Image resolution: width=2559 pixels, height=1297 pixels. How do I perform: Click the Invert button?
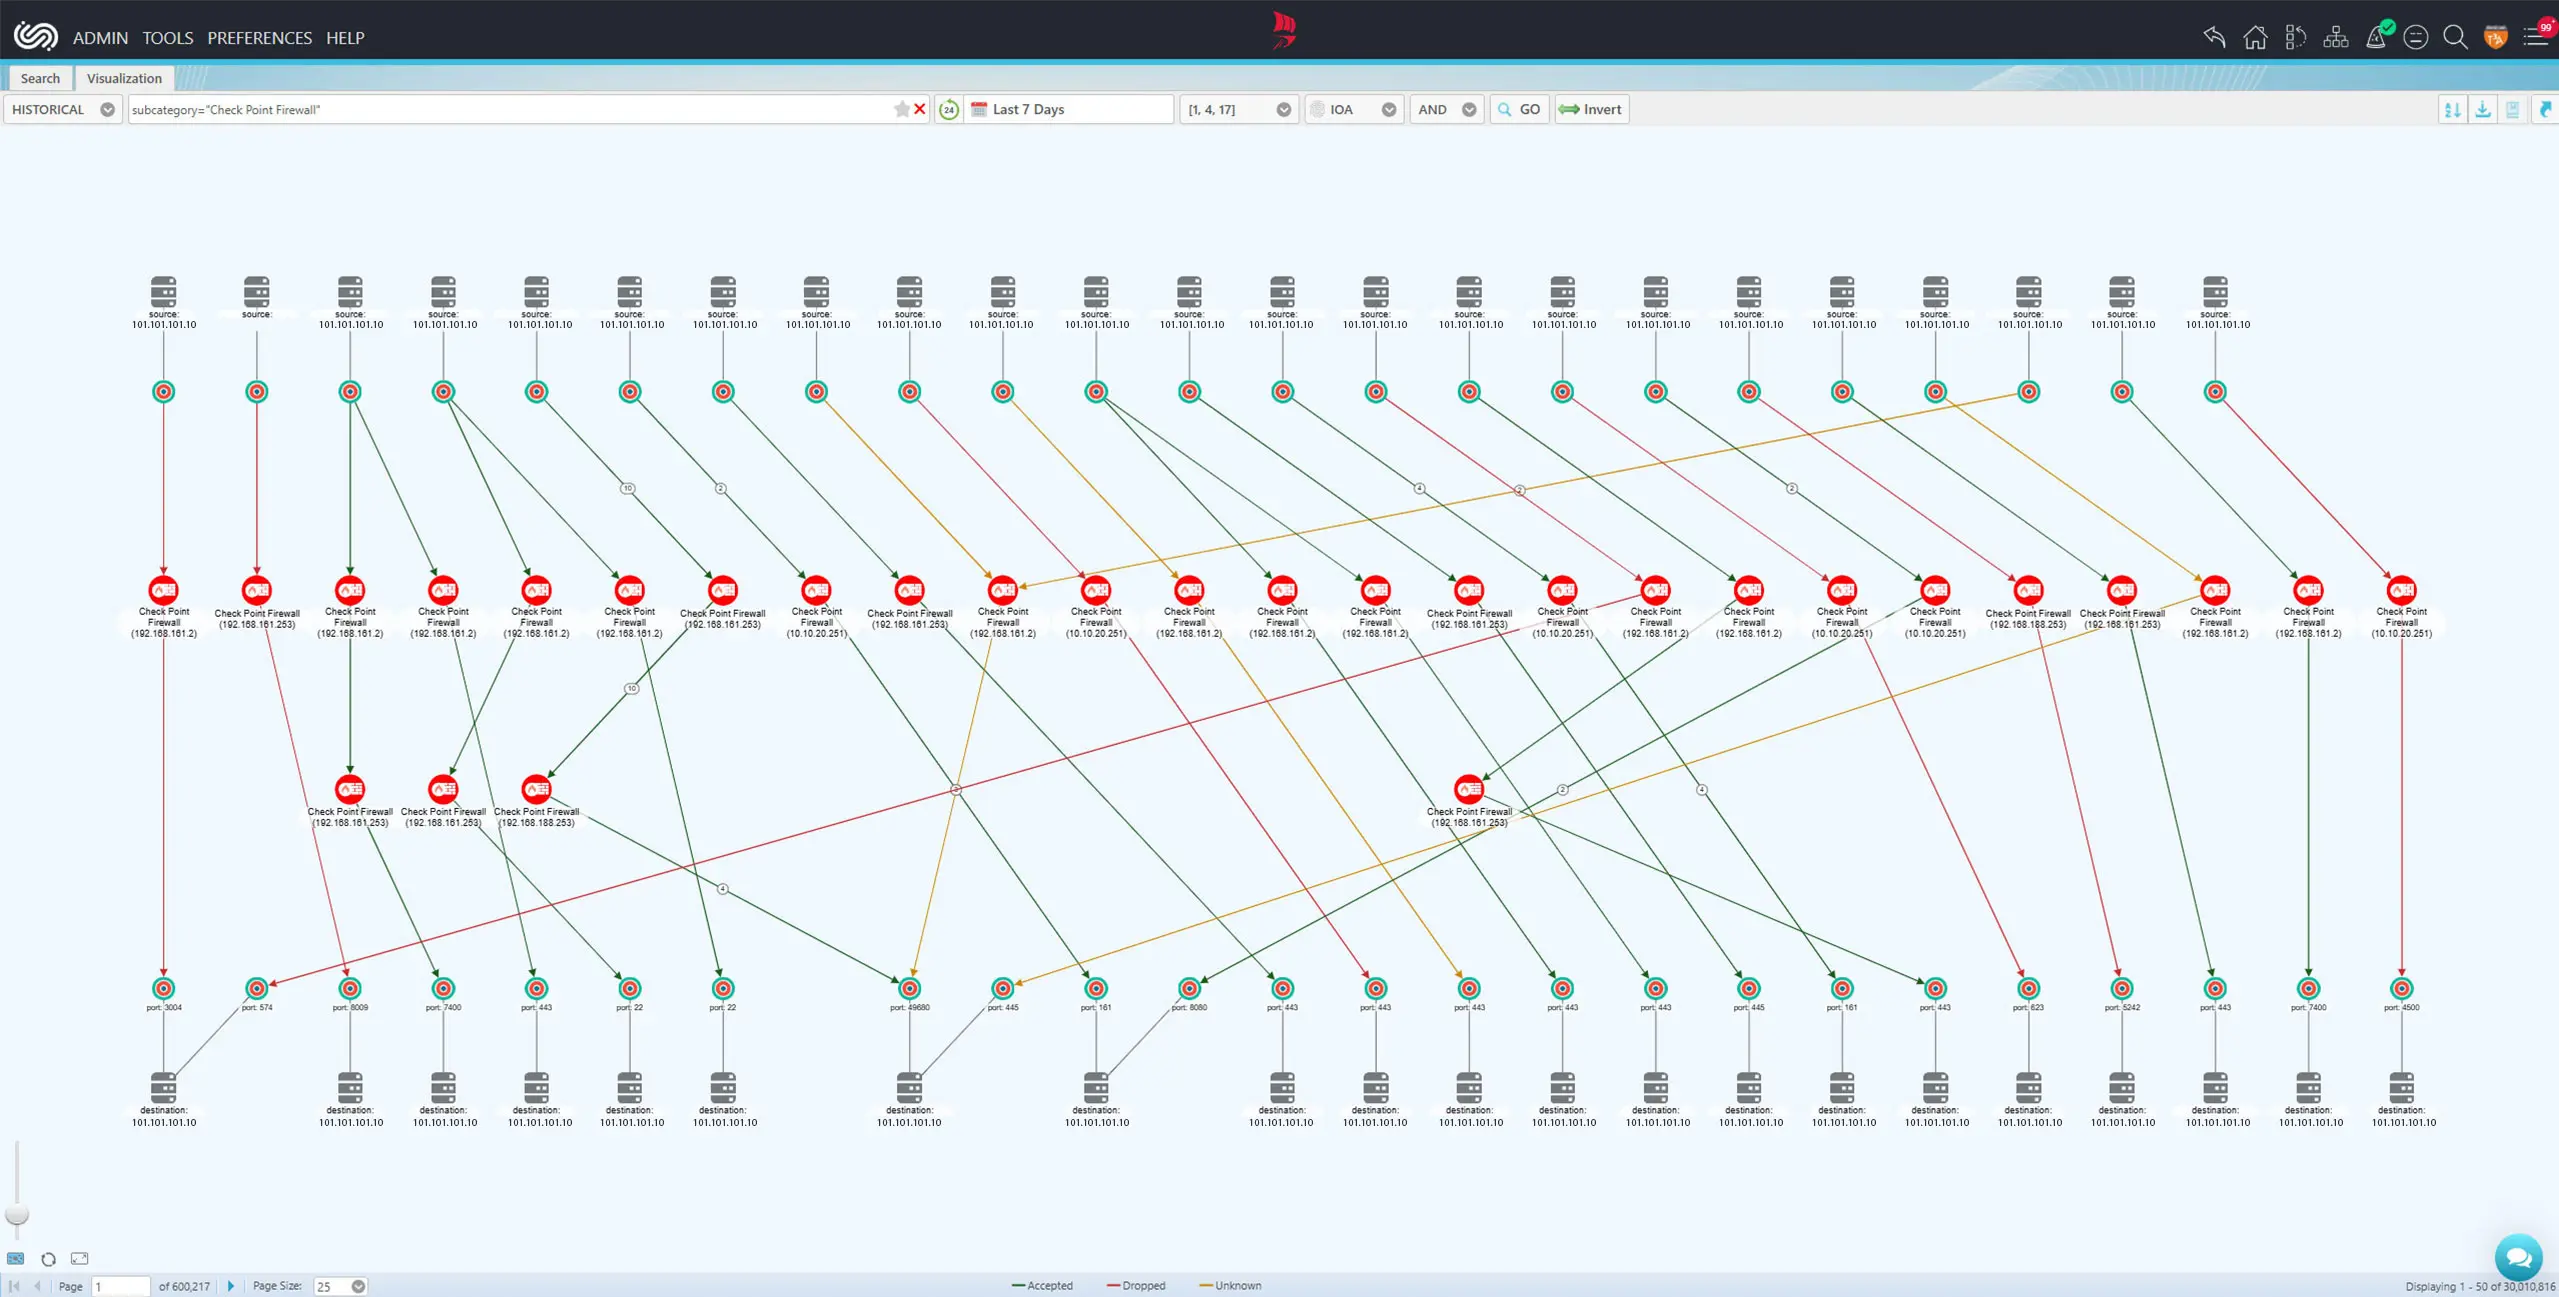[1591, 110]
